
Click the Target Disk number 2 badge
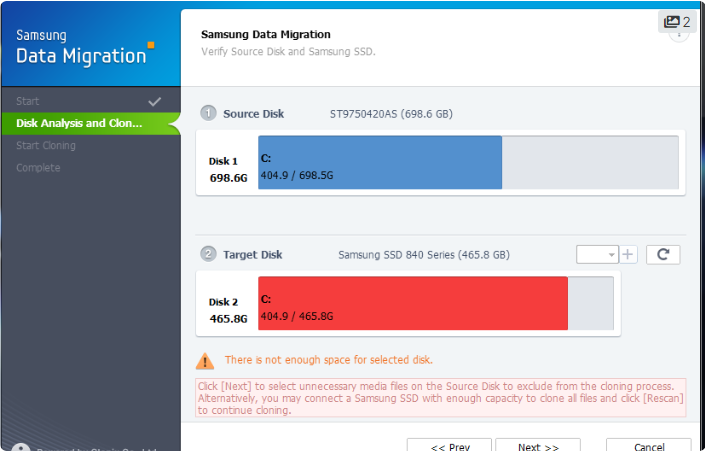pos(208,254)
